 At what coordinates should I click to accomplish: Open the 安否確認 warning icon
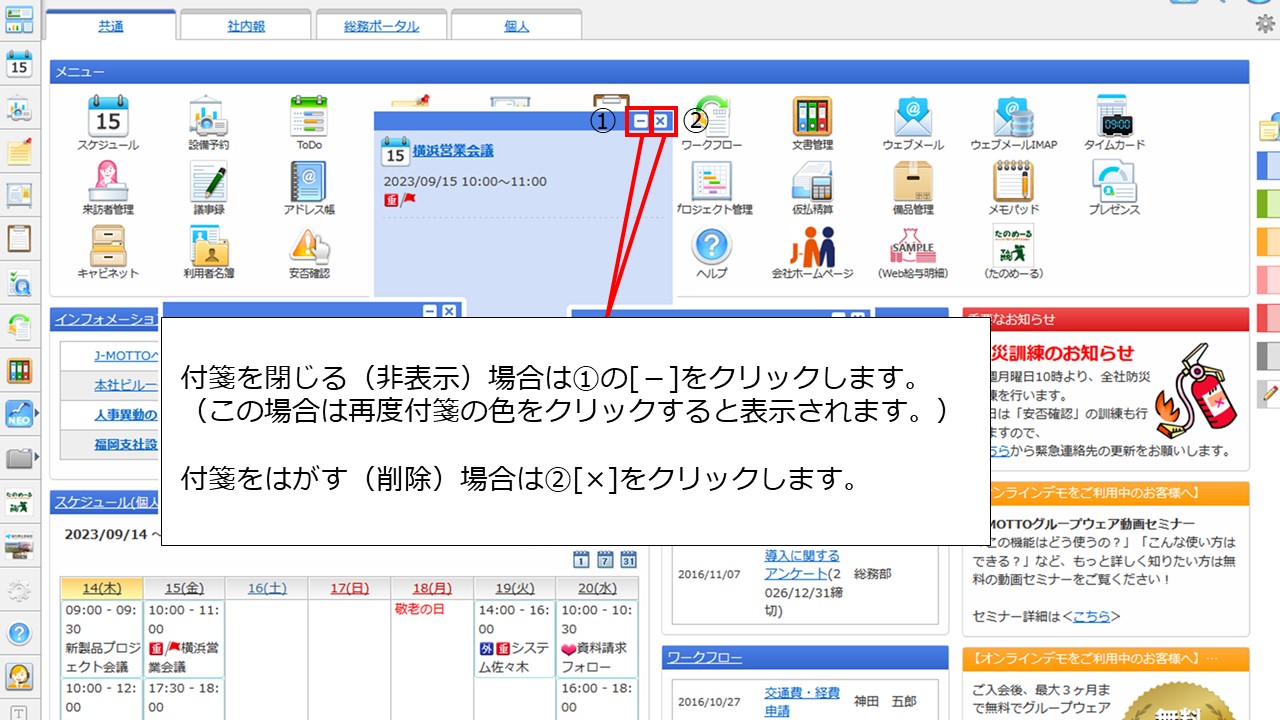(308, 246)
